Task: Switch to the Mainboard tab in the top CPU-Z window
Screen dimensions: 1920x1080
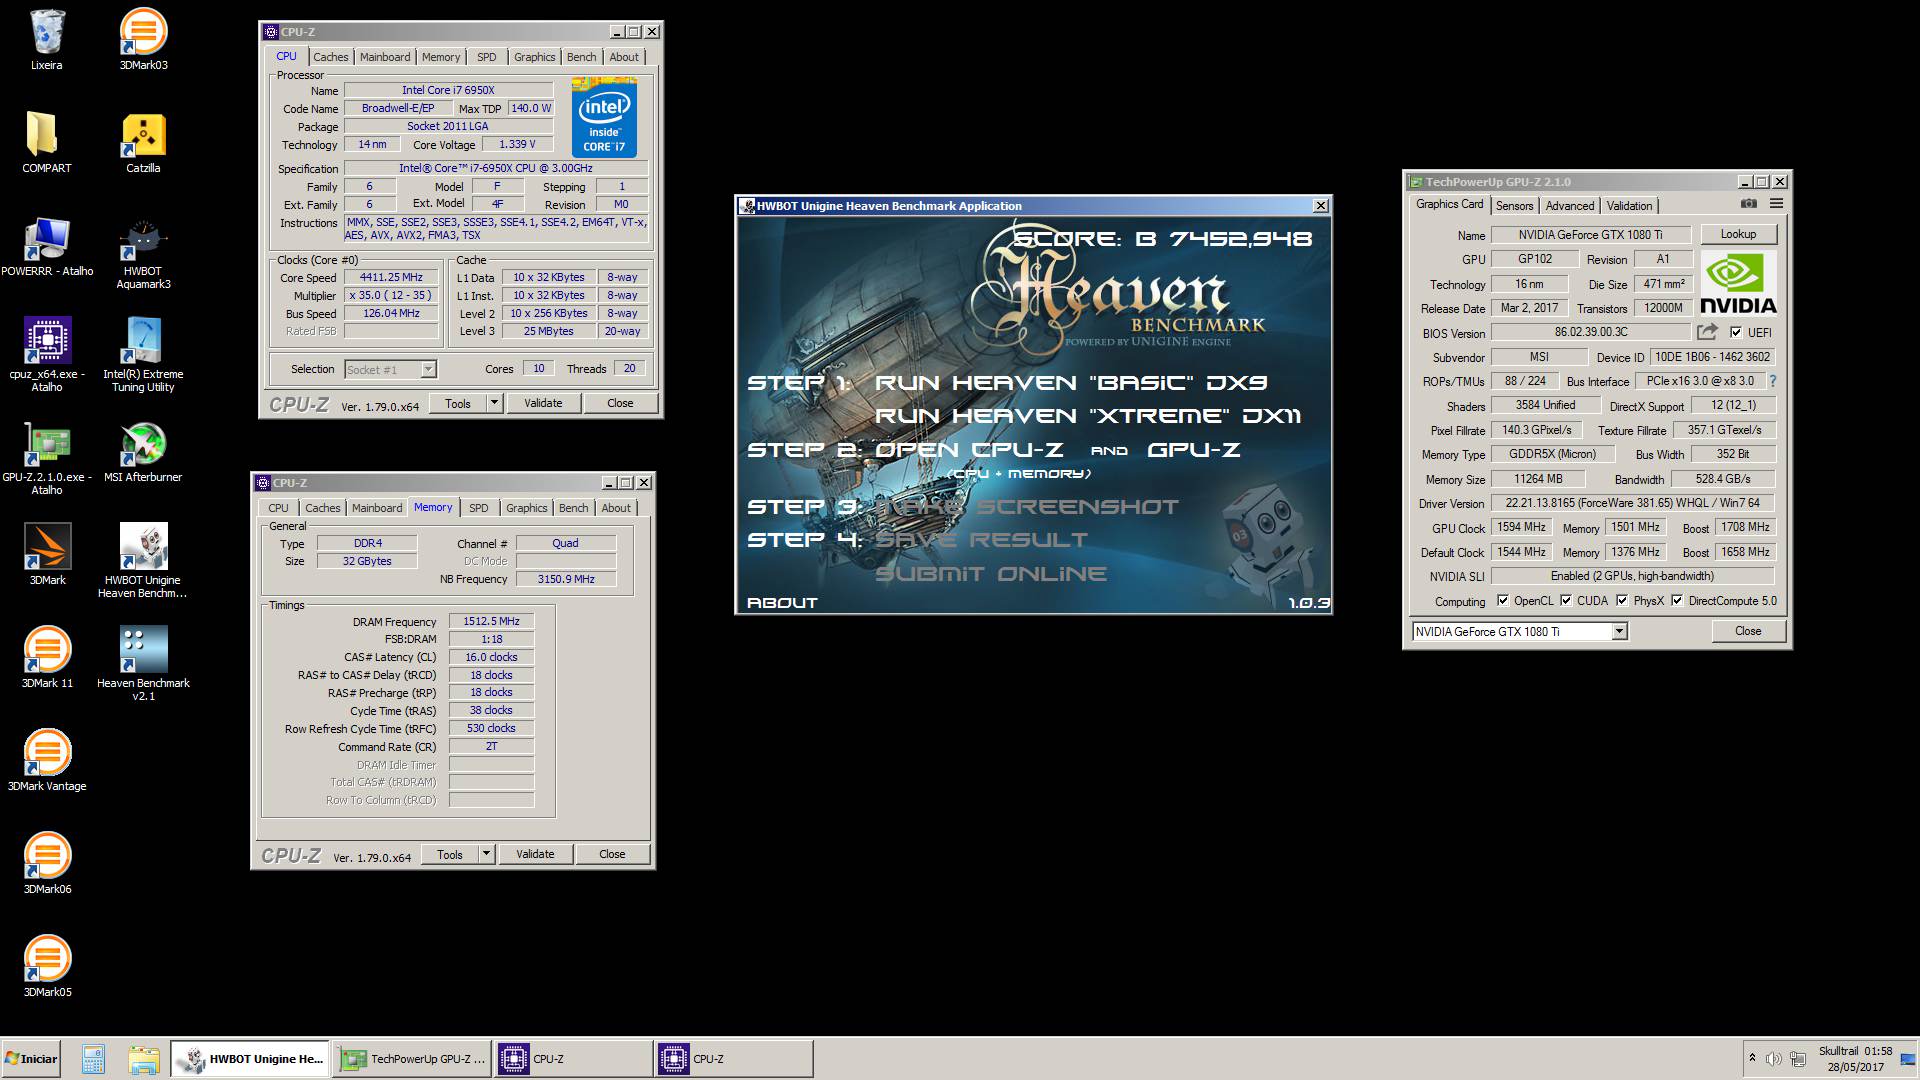Action: 385,57
